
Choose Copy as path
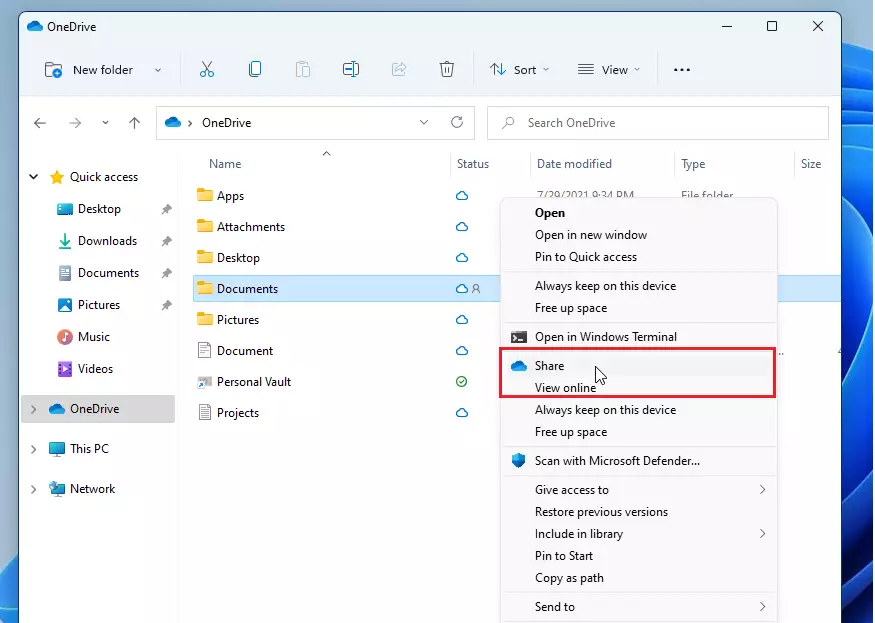[x=639, y=578]
